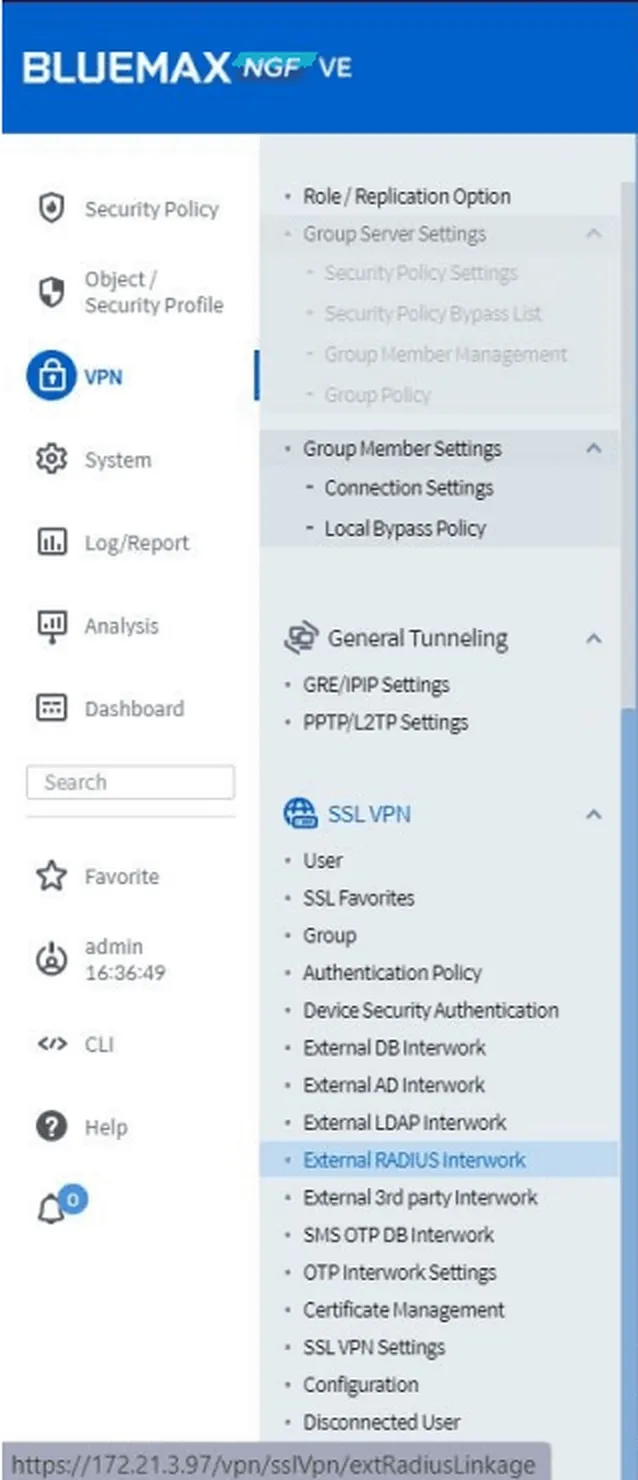The image size is (638, 1480).
Task: Open the CLI code bracket icon
Action: coord(51,1043)
